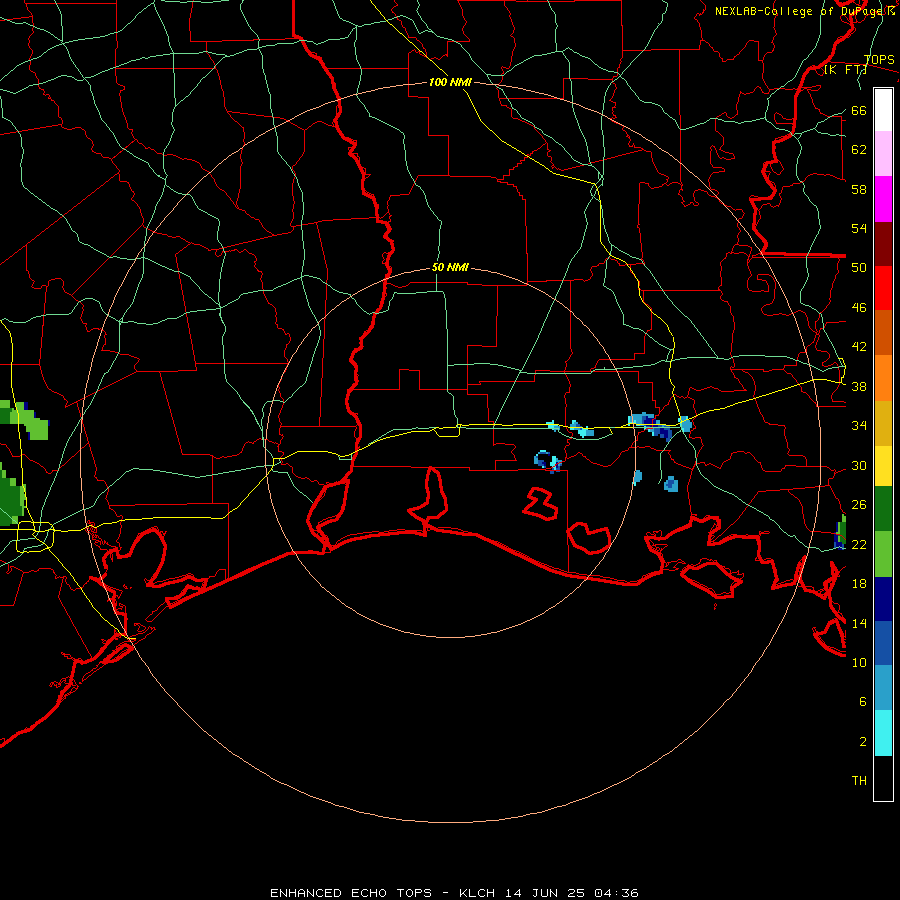Click the 58 legend value
Screen dimensions: 900x900
(x=859, y=189)
